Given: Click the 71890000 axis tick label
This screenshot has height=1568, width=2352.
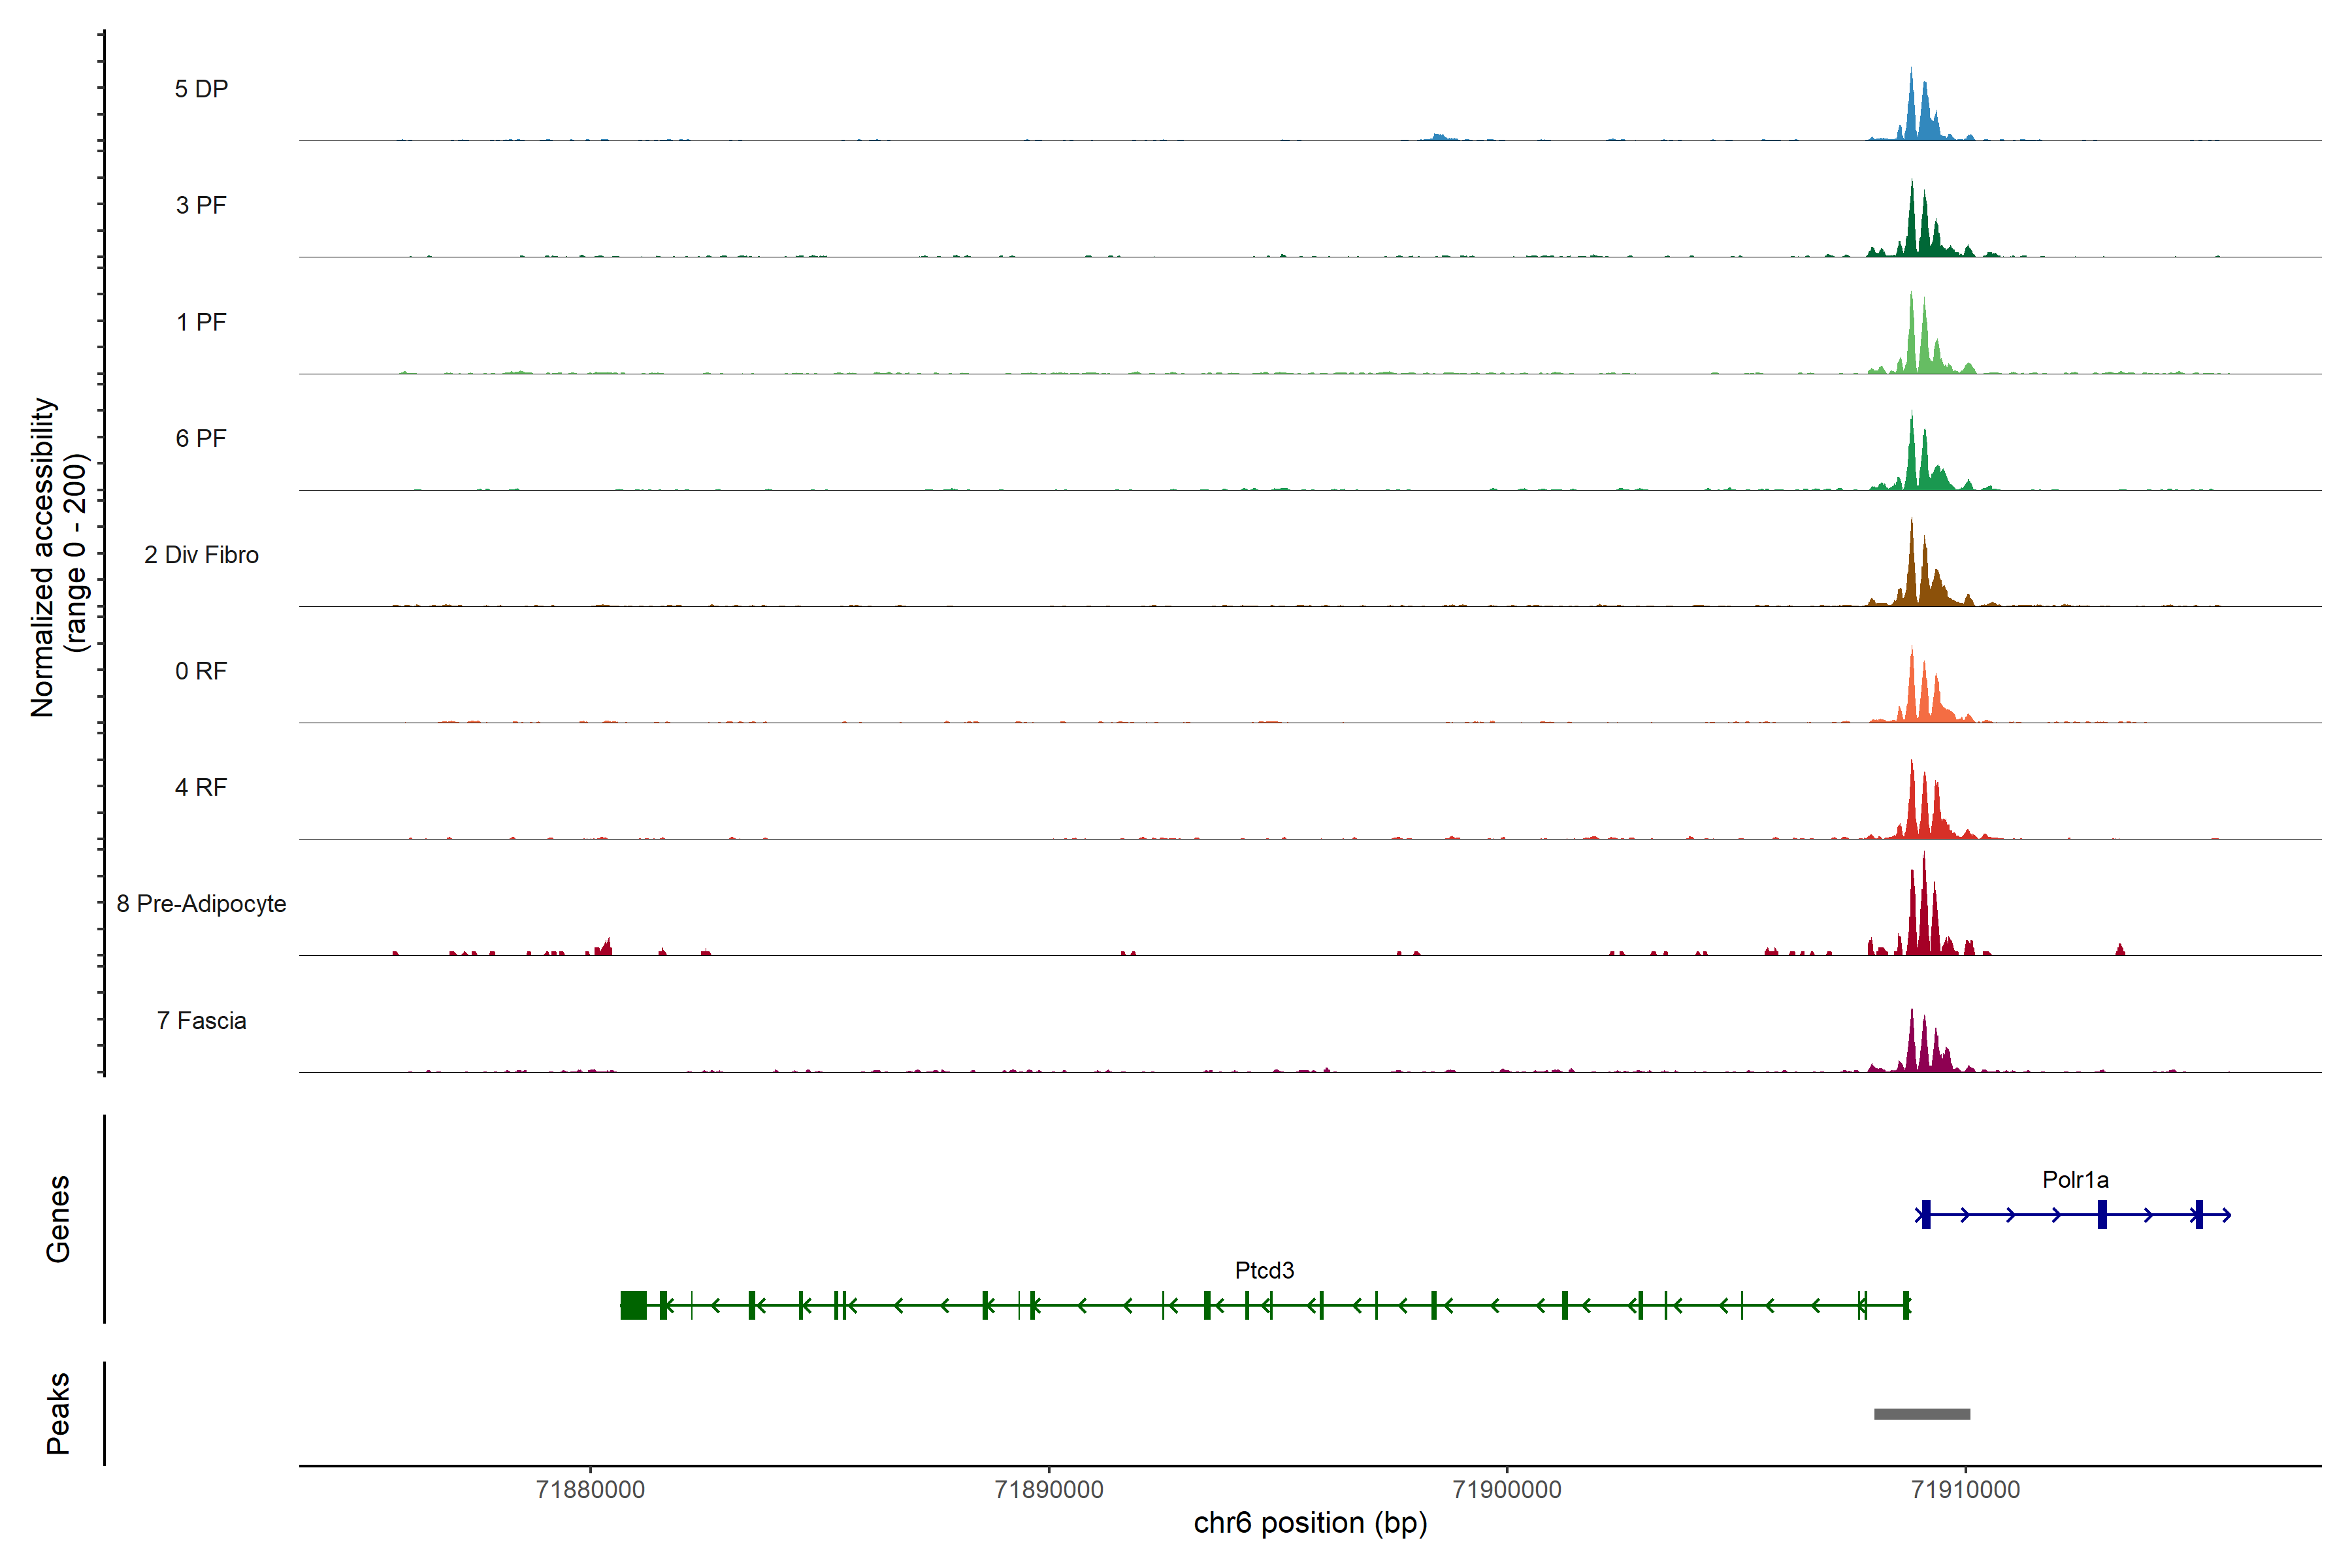Looking at the screenshot, I should [x=1049, y=1489].
